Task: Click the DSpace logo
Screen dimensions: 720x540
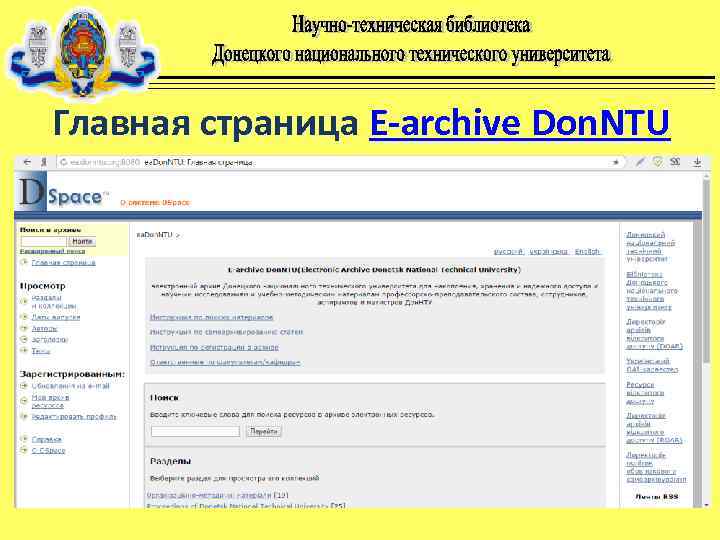Action: coord(63,193)
